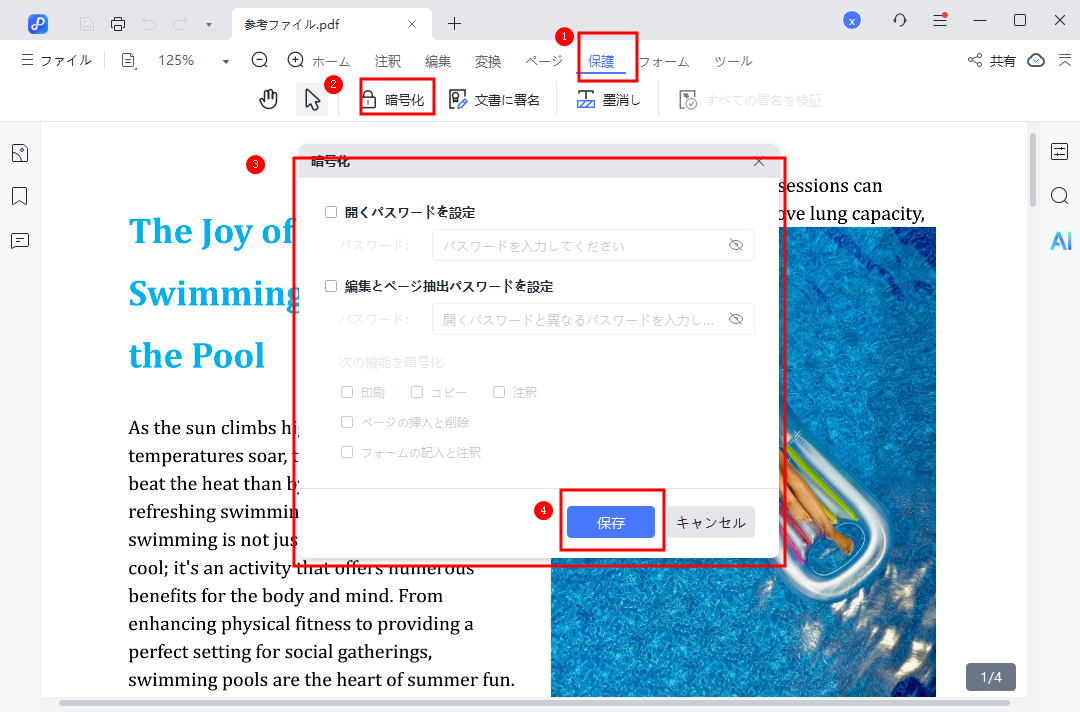Select the cursor selection tool
This screenshot has width=1080, height=712.
tap(311, 98)
